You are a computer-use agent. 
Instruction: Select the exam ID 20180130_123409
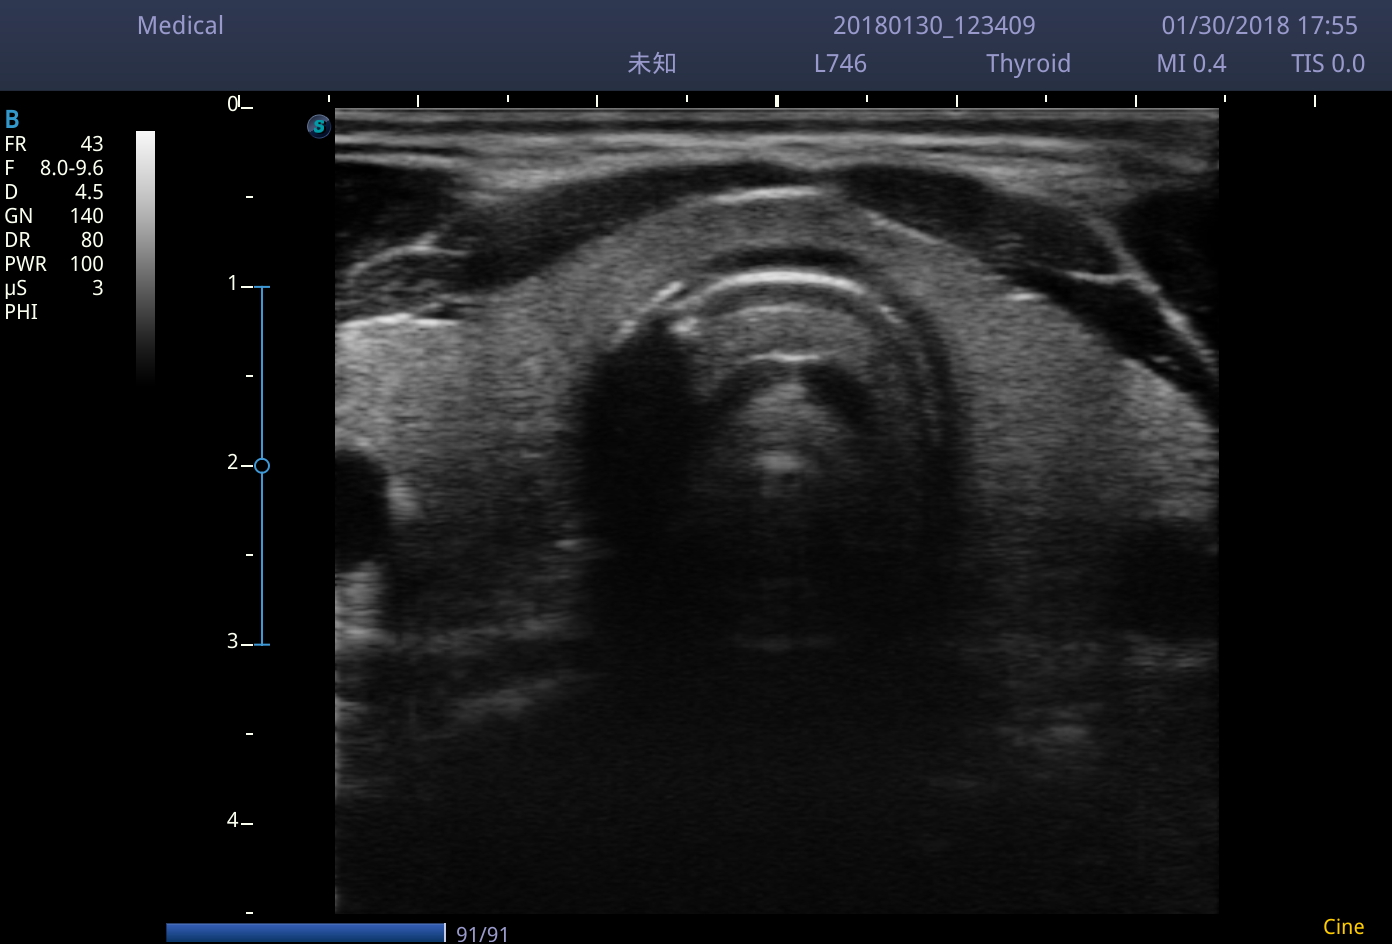pos(934,26)
